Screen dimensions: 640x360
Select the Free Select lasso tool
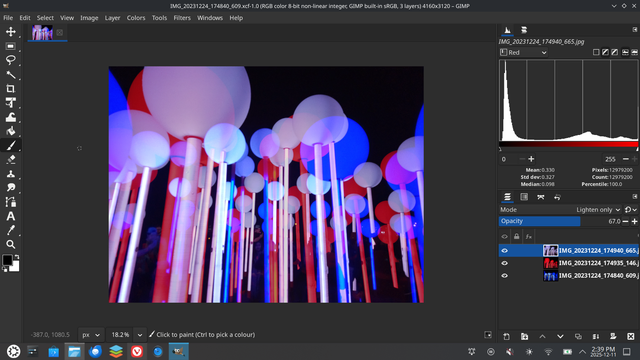click(x=11, y=60)
